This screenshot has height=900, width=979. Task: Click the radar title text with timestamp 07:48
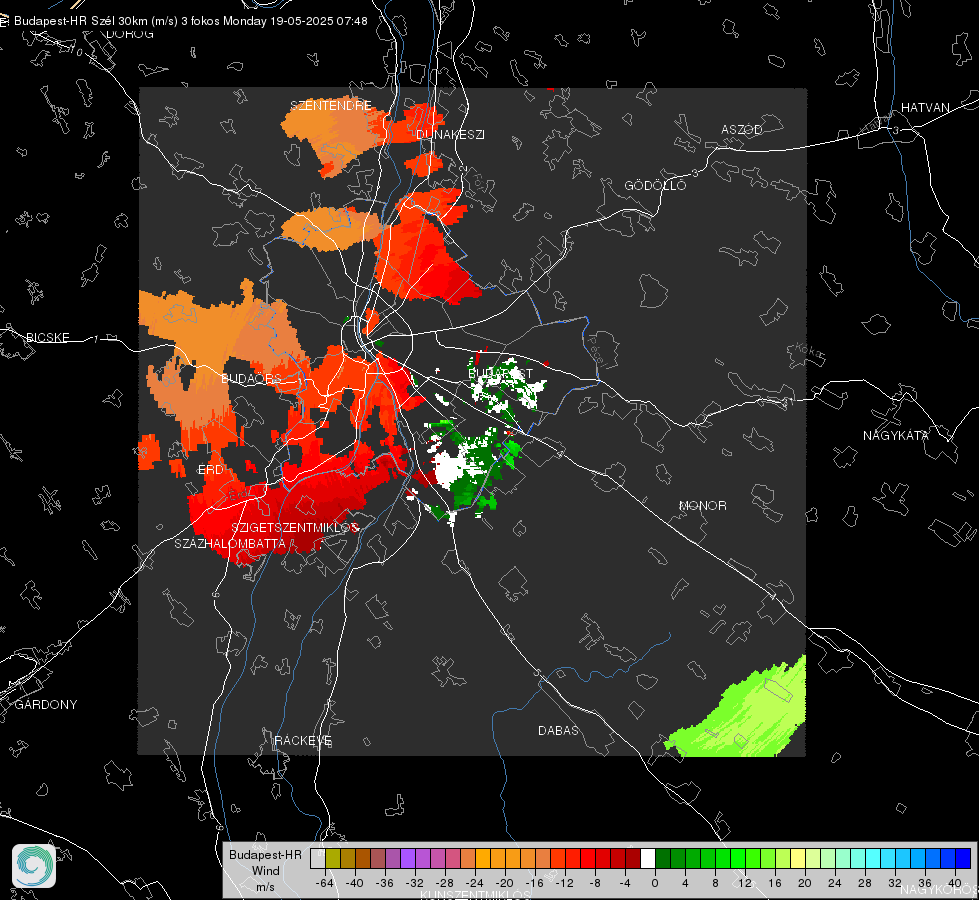click(190, 21)
